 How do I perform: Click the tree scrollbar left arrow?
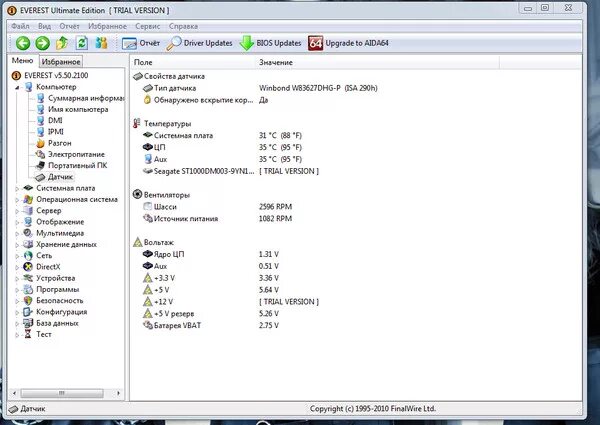[15, 393]
